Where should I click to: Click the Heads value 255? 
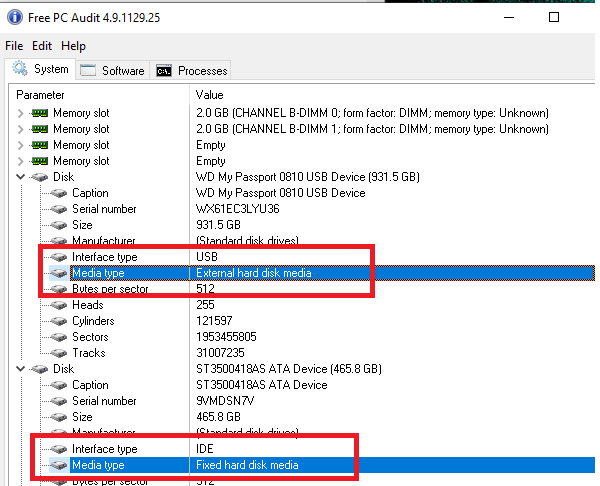(205, 305)
